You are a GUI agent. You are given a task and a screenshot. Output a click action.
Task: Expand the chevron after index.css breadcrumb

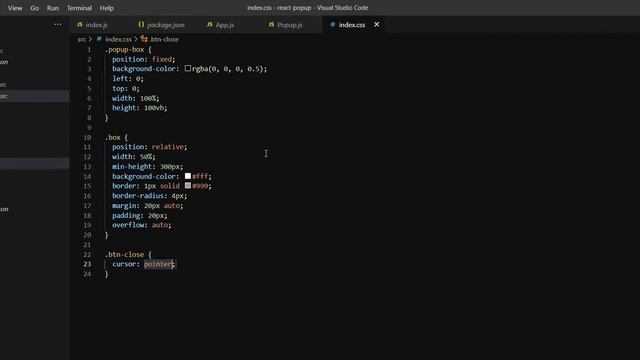(x=136, y=39)
